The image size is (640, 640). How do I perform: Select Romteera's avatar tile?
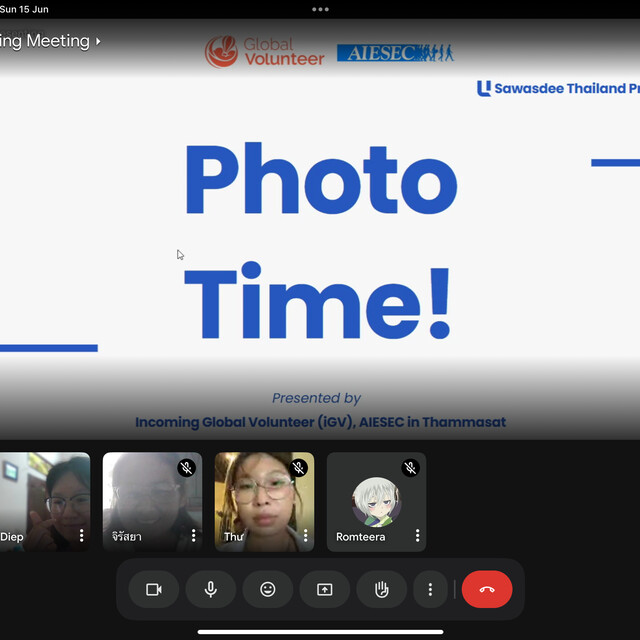(376, 500)
